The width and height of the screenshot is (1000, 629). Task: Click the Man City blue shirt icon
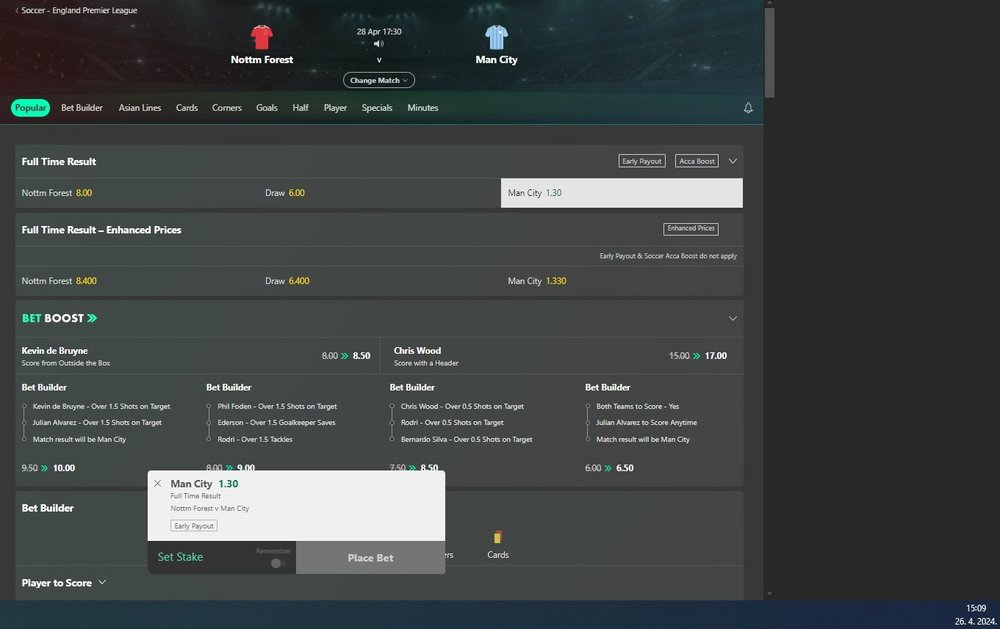tap(496, 38)
